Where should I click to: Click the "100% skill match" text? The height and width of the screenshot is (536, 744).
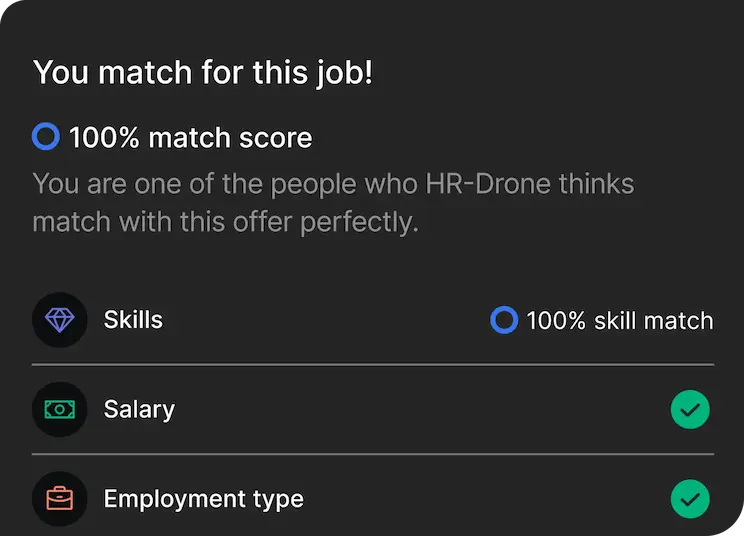[620, 321]
